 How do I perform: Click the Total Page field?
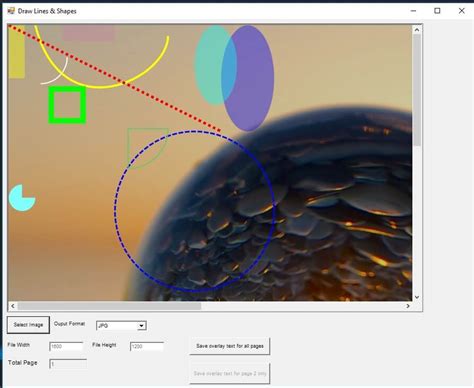pyautogui.click(x=68, y=364)
